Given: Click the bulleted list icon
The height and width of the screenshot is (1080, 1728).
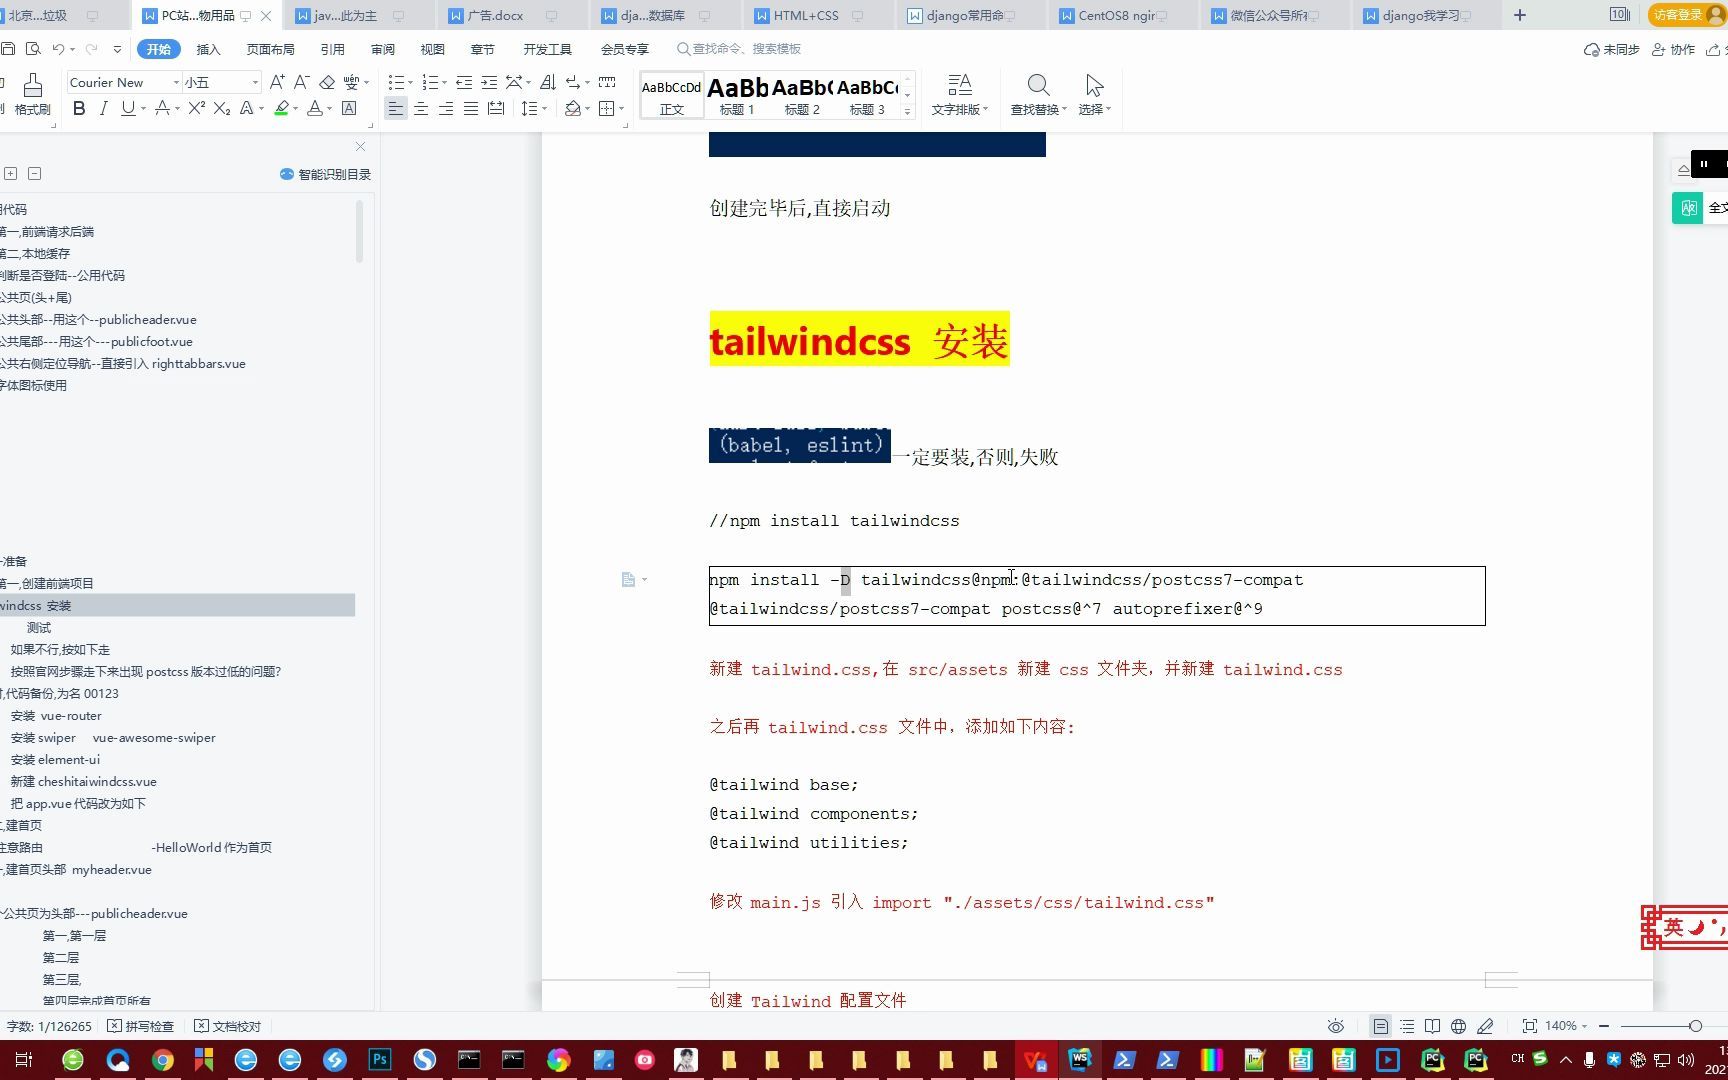Looking at the screenshot, I should pos(396,82).
